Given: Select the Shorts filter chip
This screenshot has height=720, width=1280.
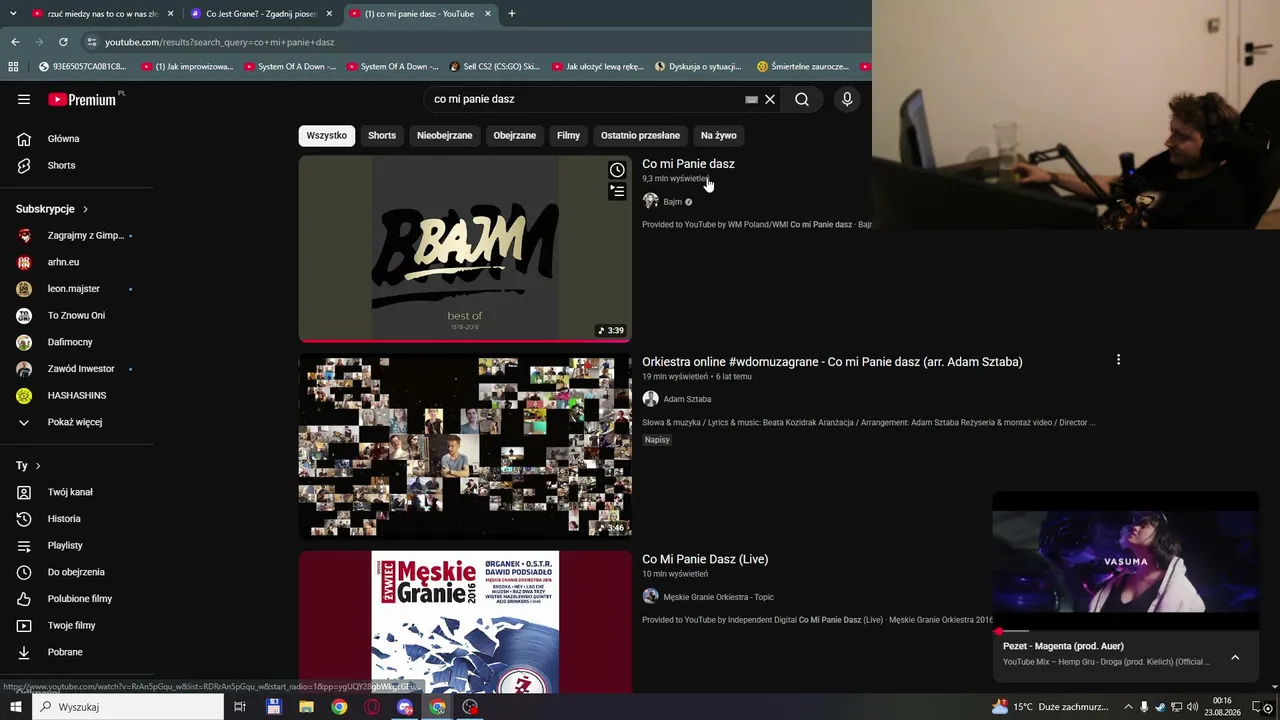Looking at the screenshot, I should 382,135.
